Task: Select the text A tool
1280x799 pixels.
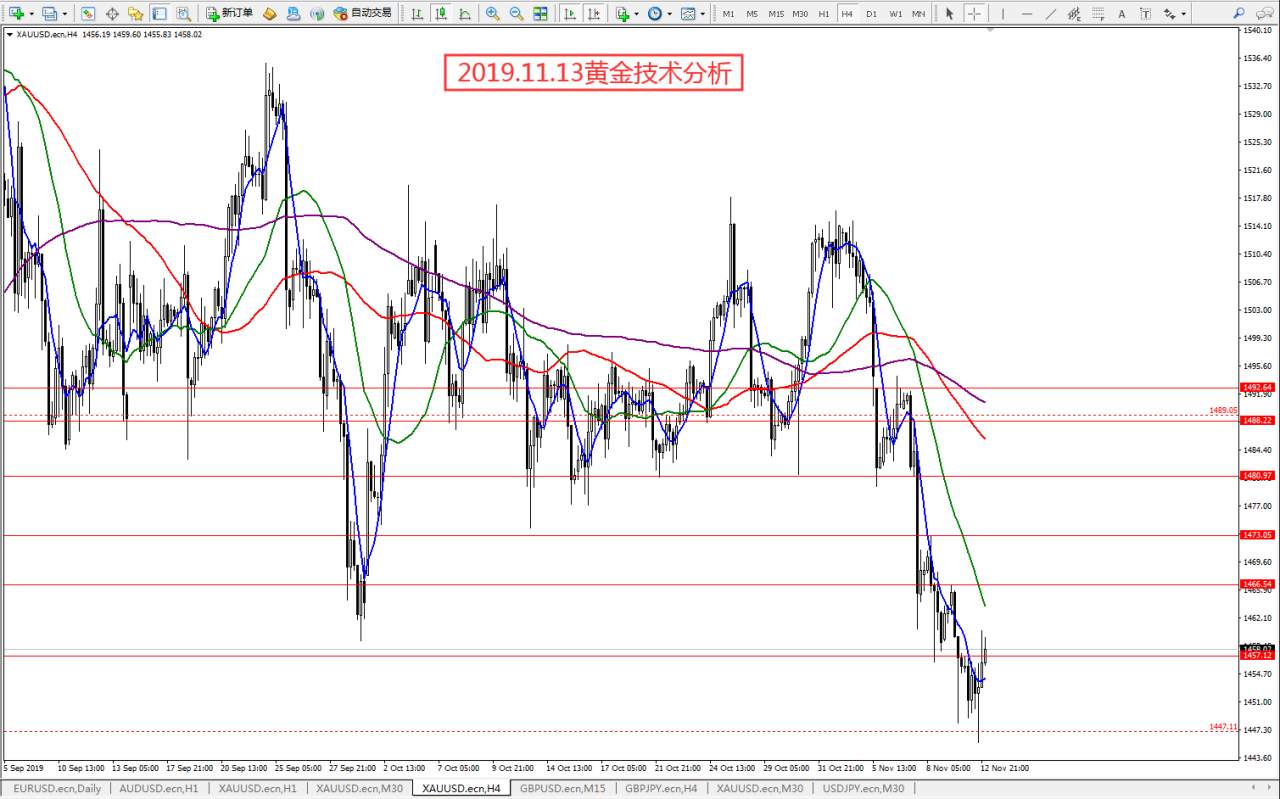Action: (1121, 13)
